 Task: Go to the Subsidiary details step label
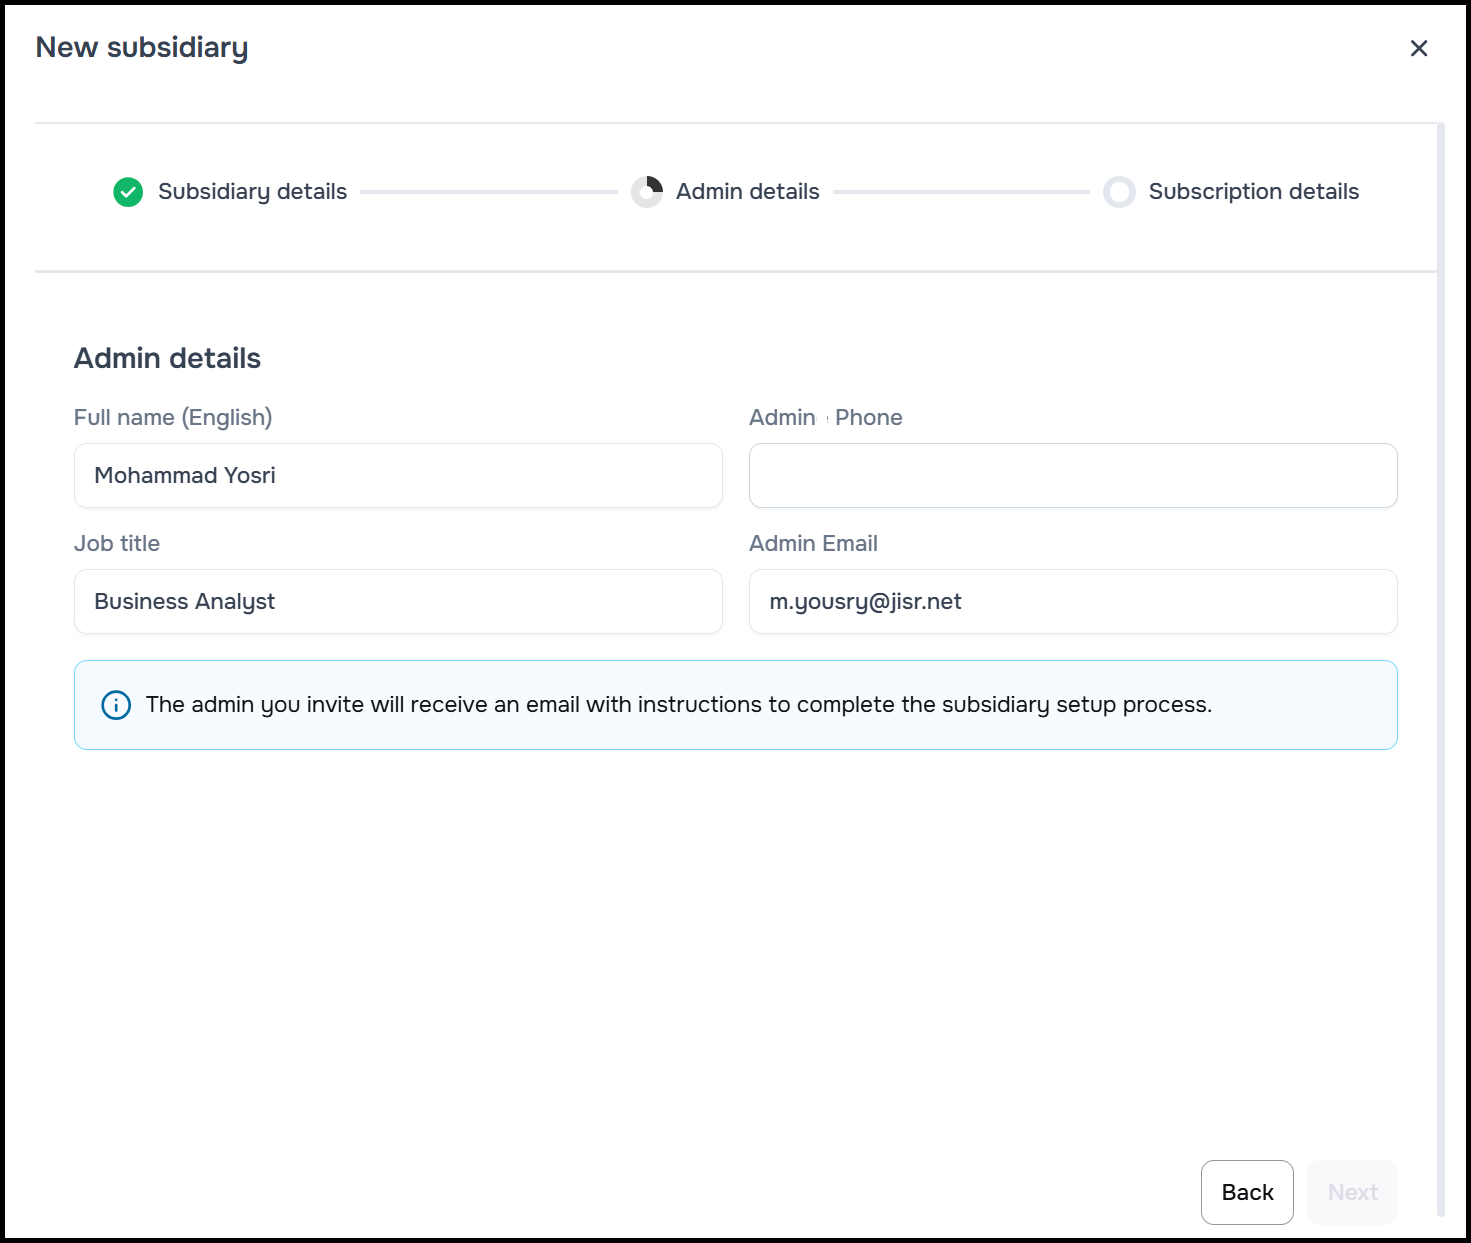point(252,192)
